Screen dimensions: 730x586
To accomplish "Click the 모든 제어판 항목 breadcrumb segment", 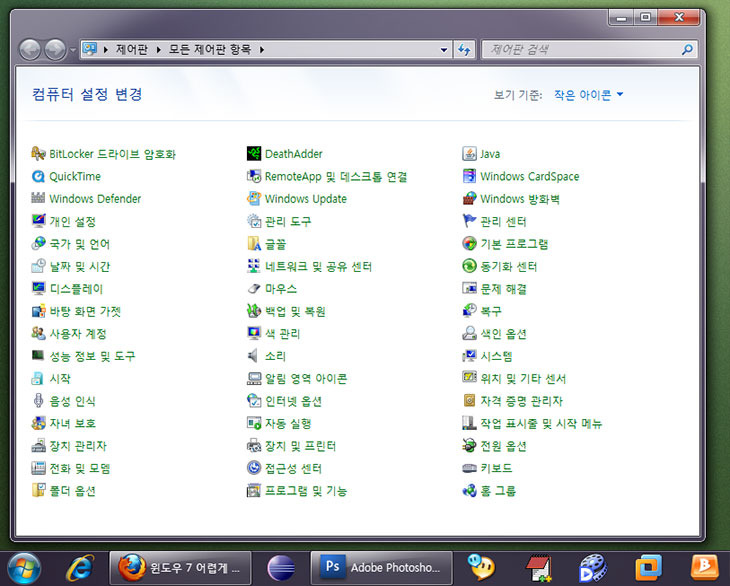I will tap(210, 49).
